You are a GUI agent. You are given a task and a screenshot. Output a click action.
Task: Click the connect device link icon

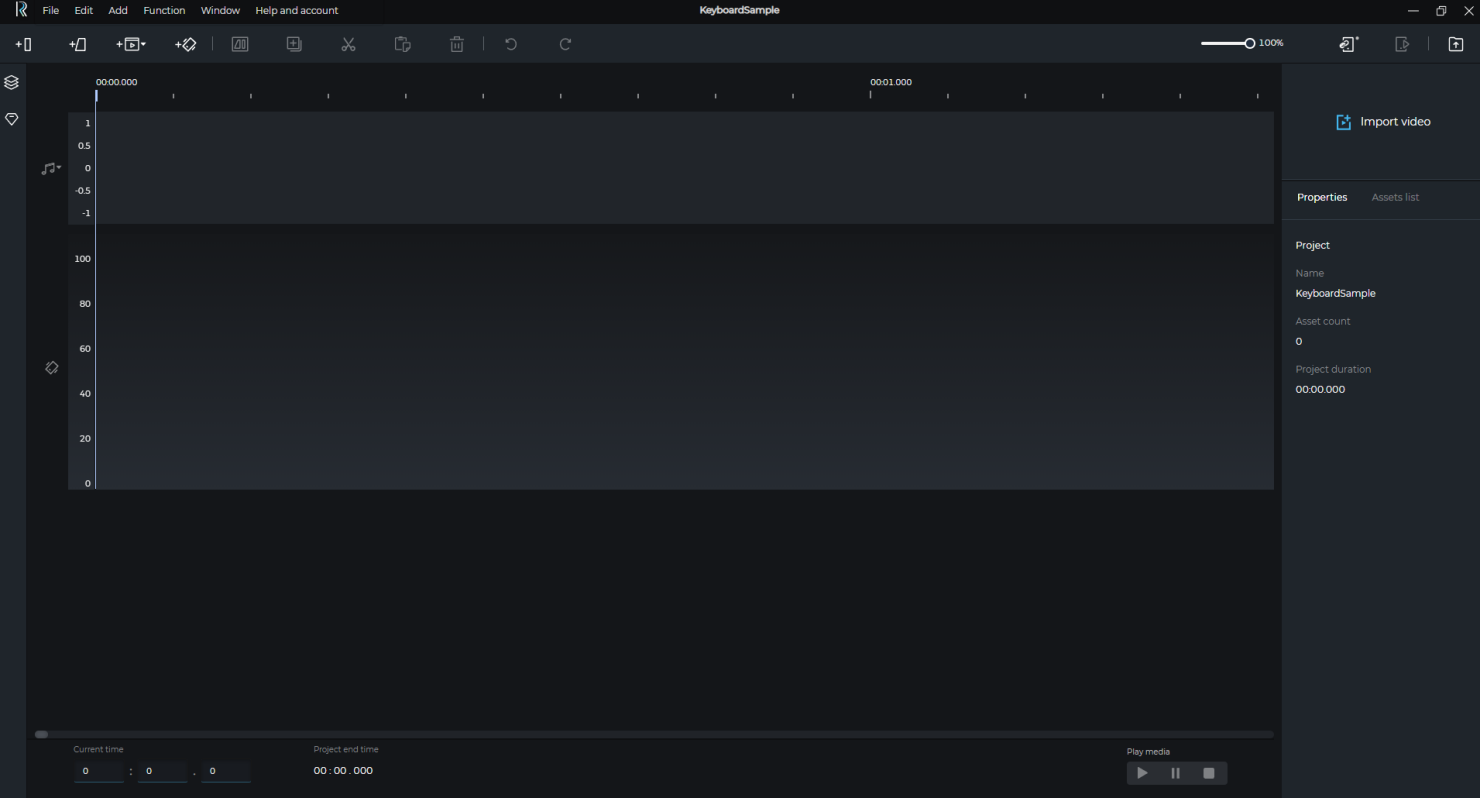tap(1349, 44)
